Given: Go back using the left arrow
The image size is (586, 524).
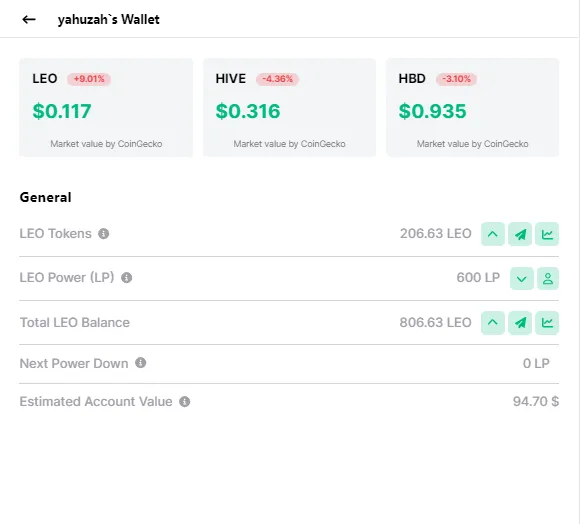Looking at the screenshot, I should point(29,19).
